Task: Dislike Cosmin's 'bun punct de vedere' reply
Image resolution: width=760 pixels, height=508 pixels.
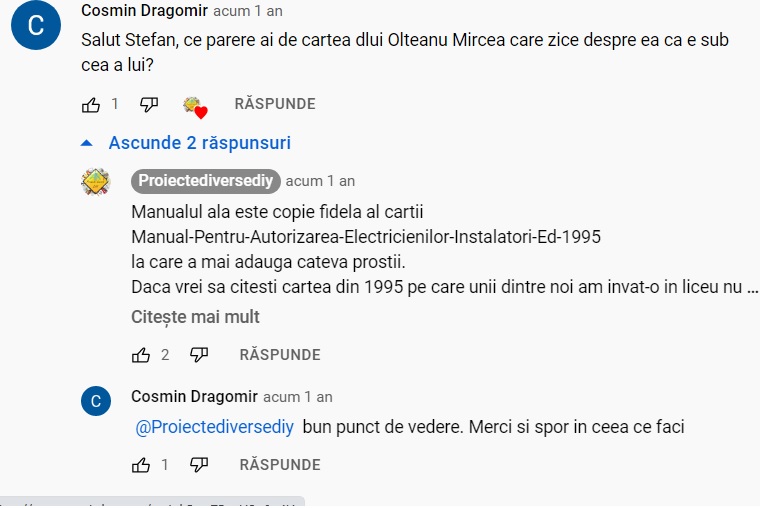Action: (x=199, y=465)
